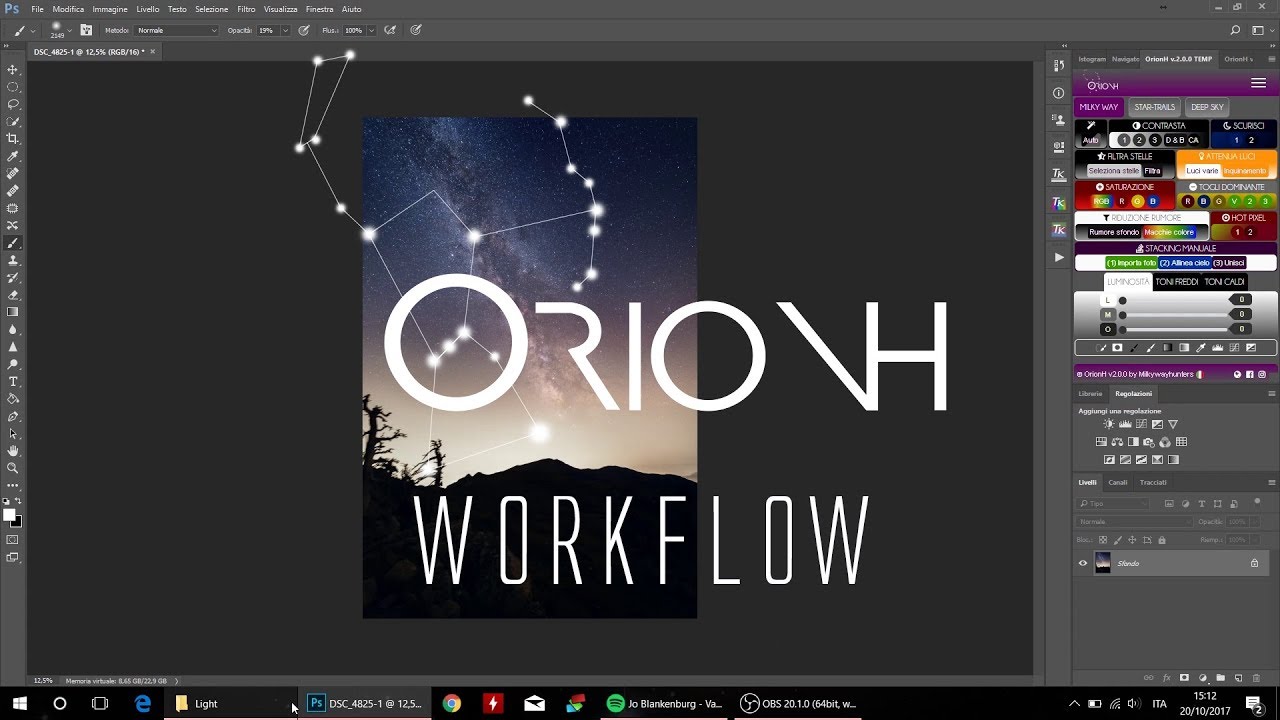The width and height of the screenshot is (1280, 720).
Task: Delete layer with the trash icon
Action: point(1256,678)
